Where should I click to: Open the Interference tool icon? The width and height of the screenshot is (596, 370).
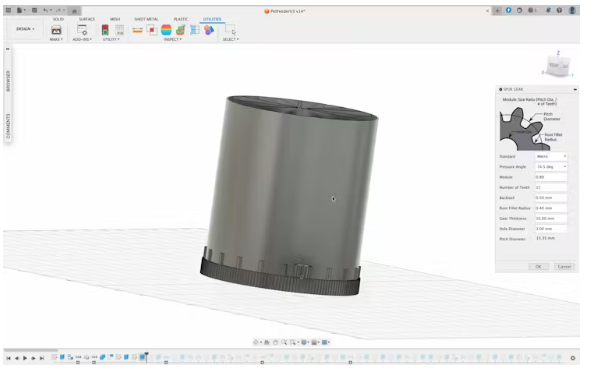[152, 30]
